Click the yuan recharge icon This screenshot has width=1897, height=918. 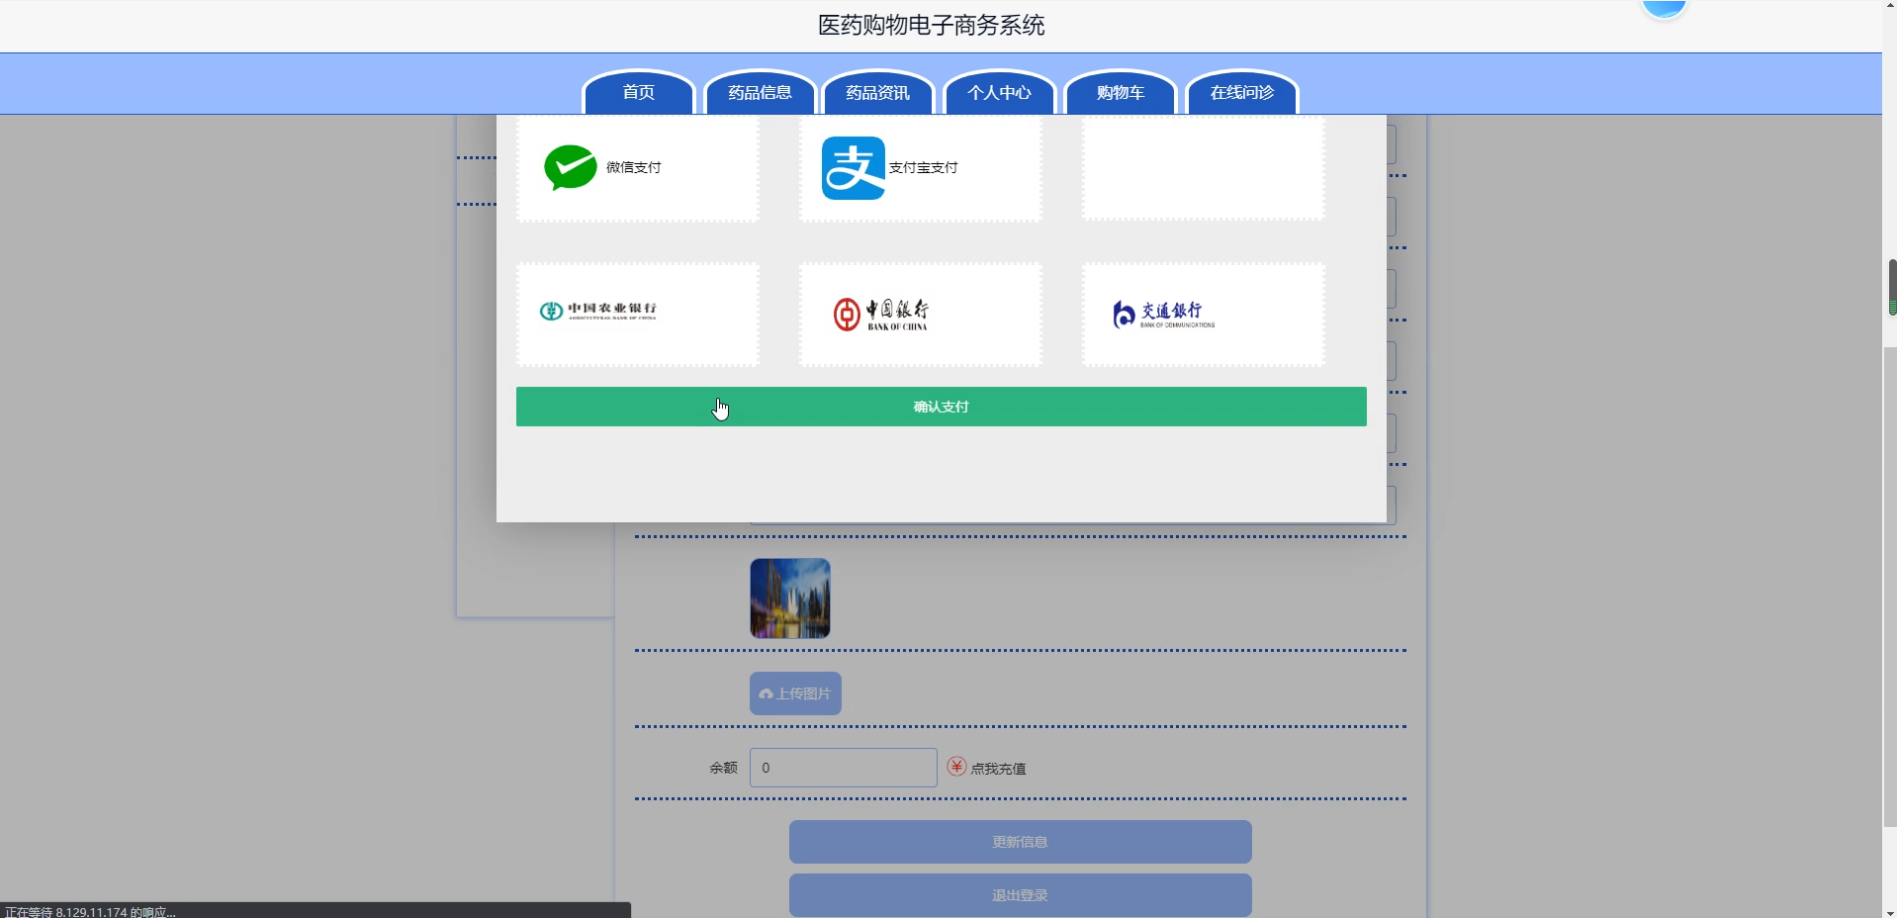tap(957, 766)
